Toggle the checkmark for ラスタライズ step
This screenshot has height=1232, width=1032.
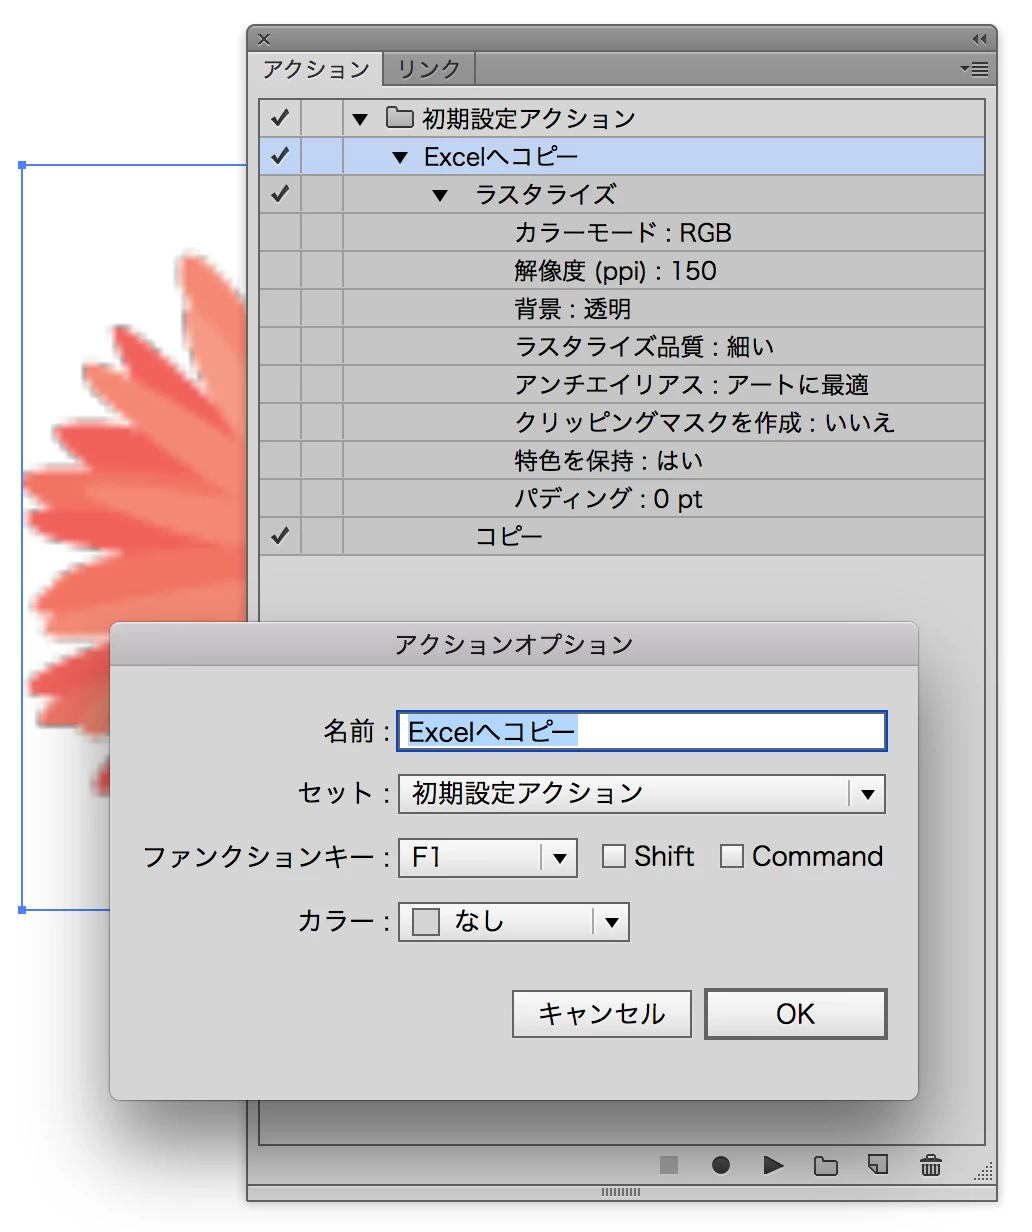[280, 194]
